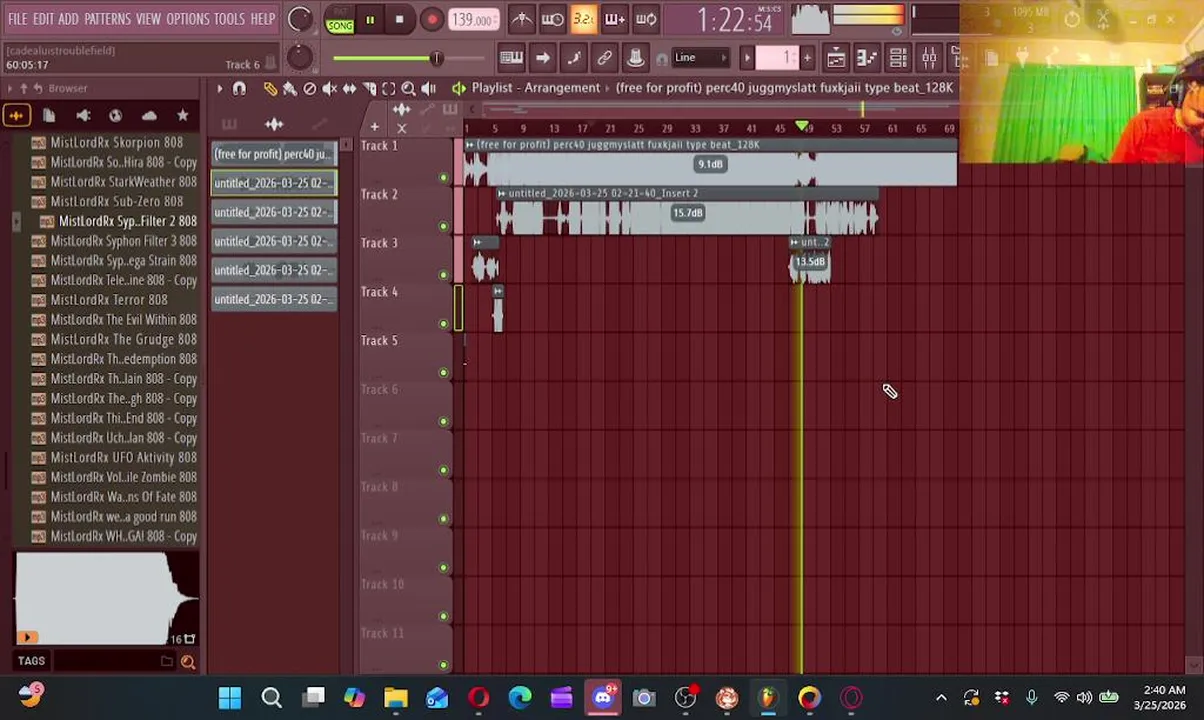Open browser cloud library icon
Viewport: 1204px width, 720px height.
149,116
